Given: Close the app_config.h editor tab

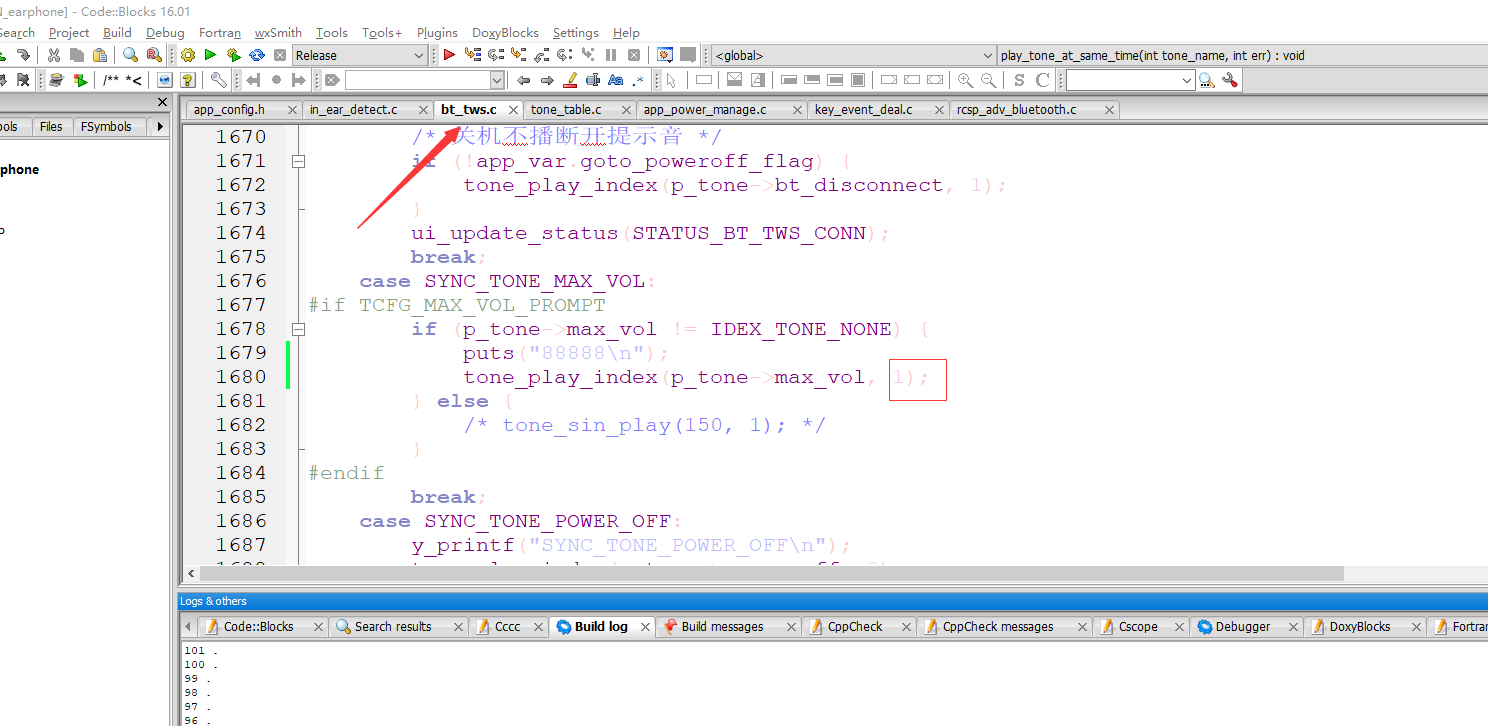Looking at the screenshot, I should [x=292, y=110].
